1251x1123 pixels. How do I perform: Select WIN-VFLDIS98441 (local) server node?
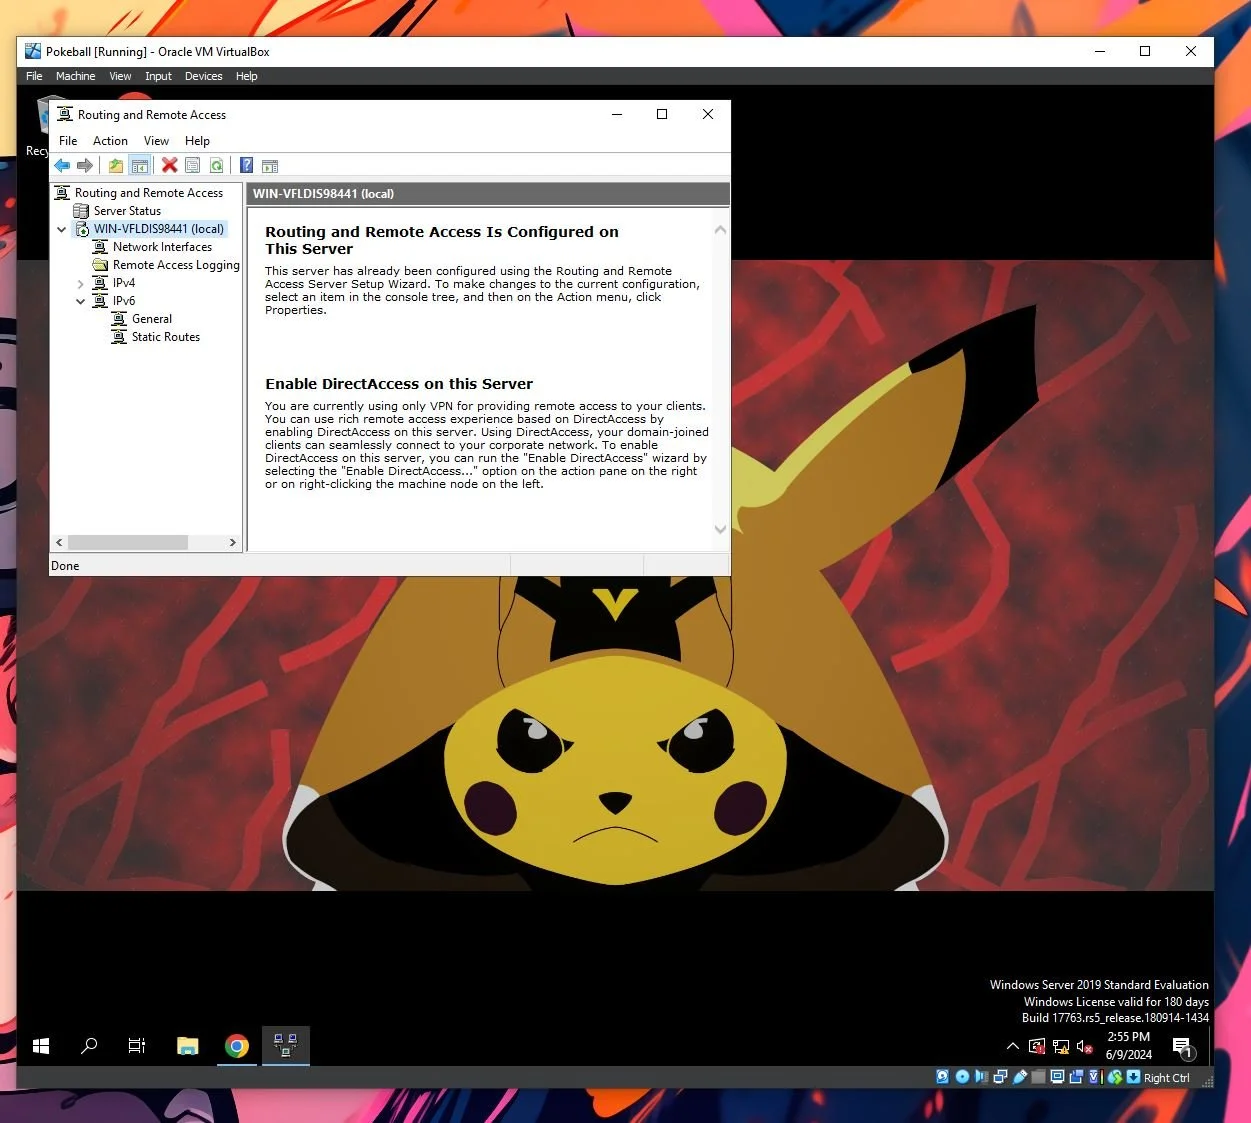coord(159,229)
